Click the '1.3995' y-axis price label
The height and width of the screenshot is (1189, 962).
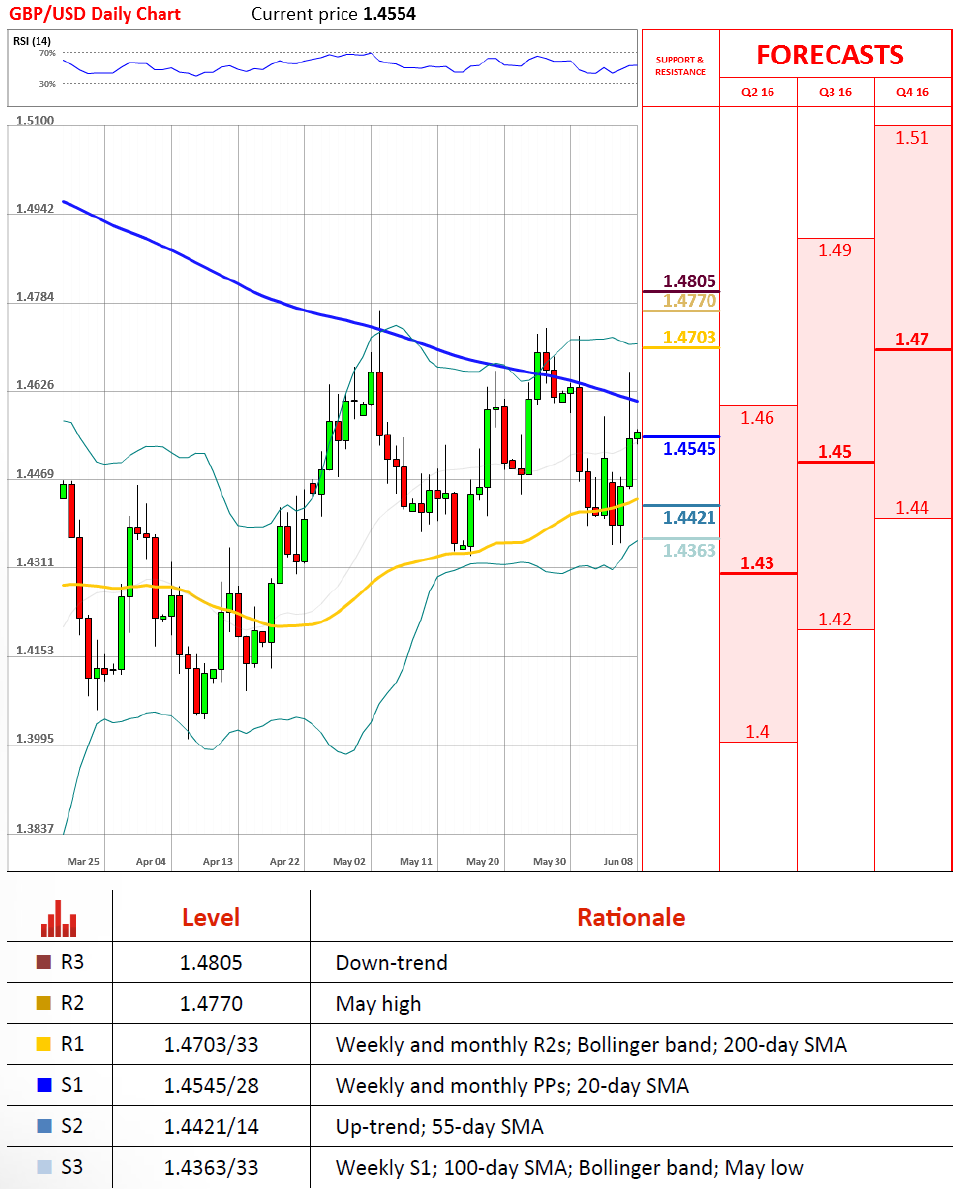35,739
